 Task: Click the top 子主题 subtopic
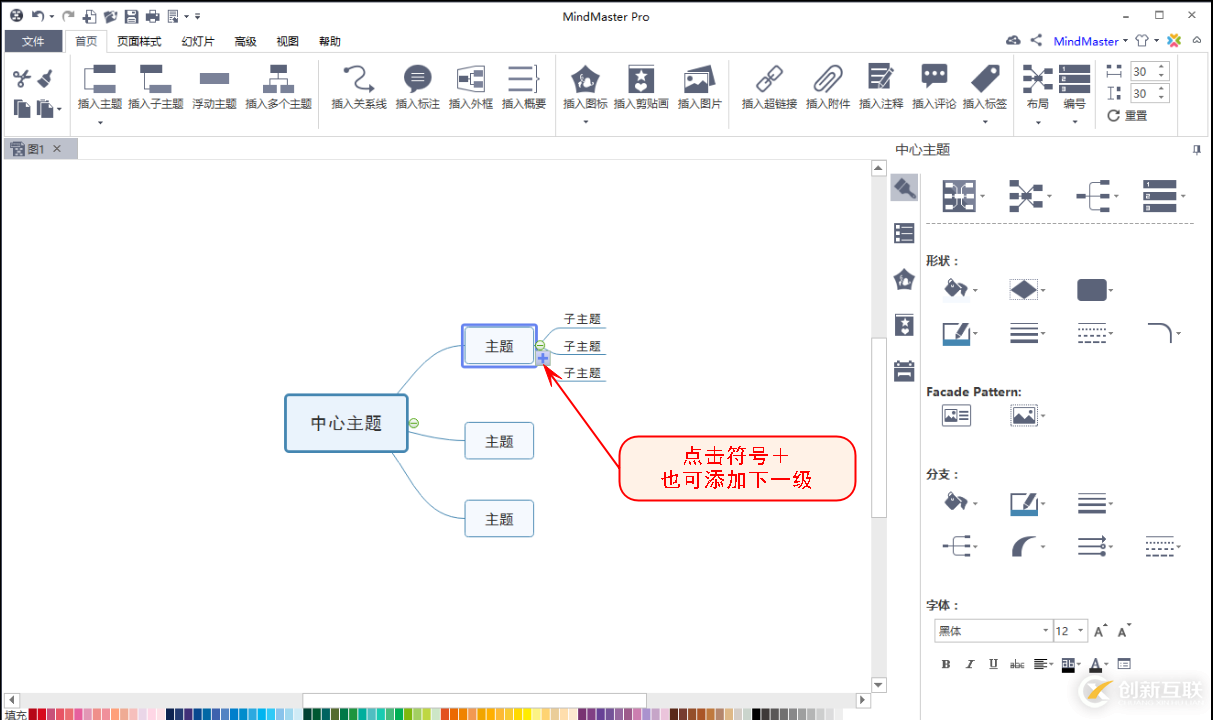(x=582, y=319)
